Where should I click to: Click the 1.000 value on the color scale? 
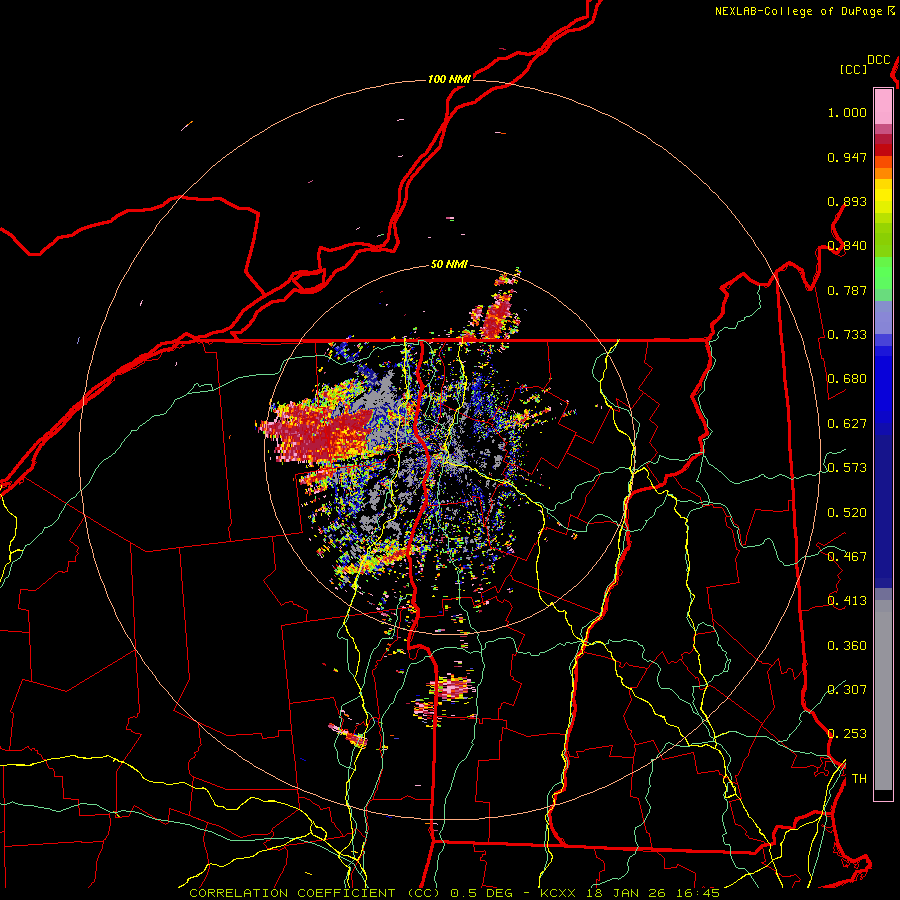tap(847, 112)
